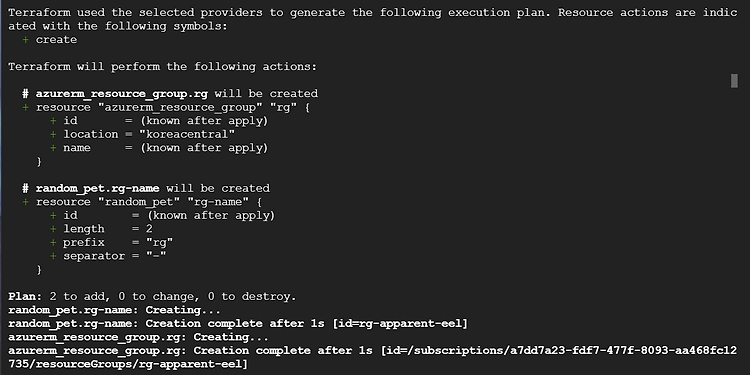Click the green plus before create
This screenshot has height=375, width=750.
click(x=25, y=40)
